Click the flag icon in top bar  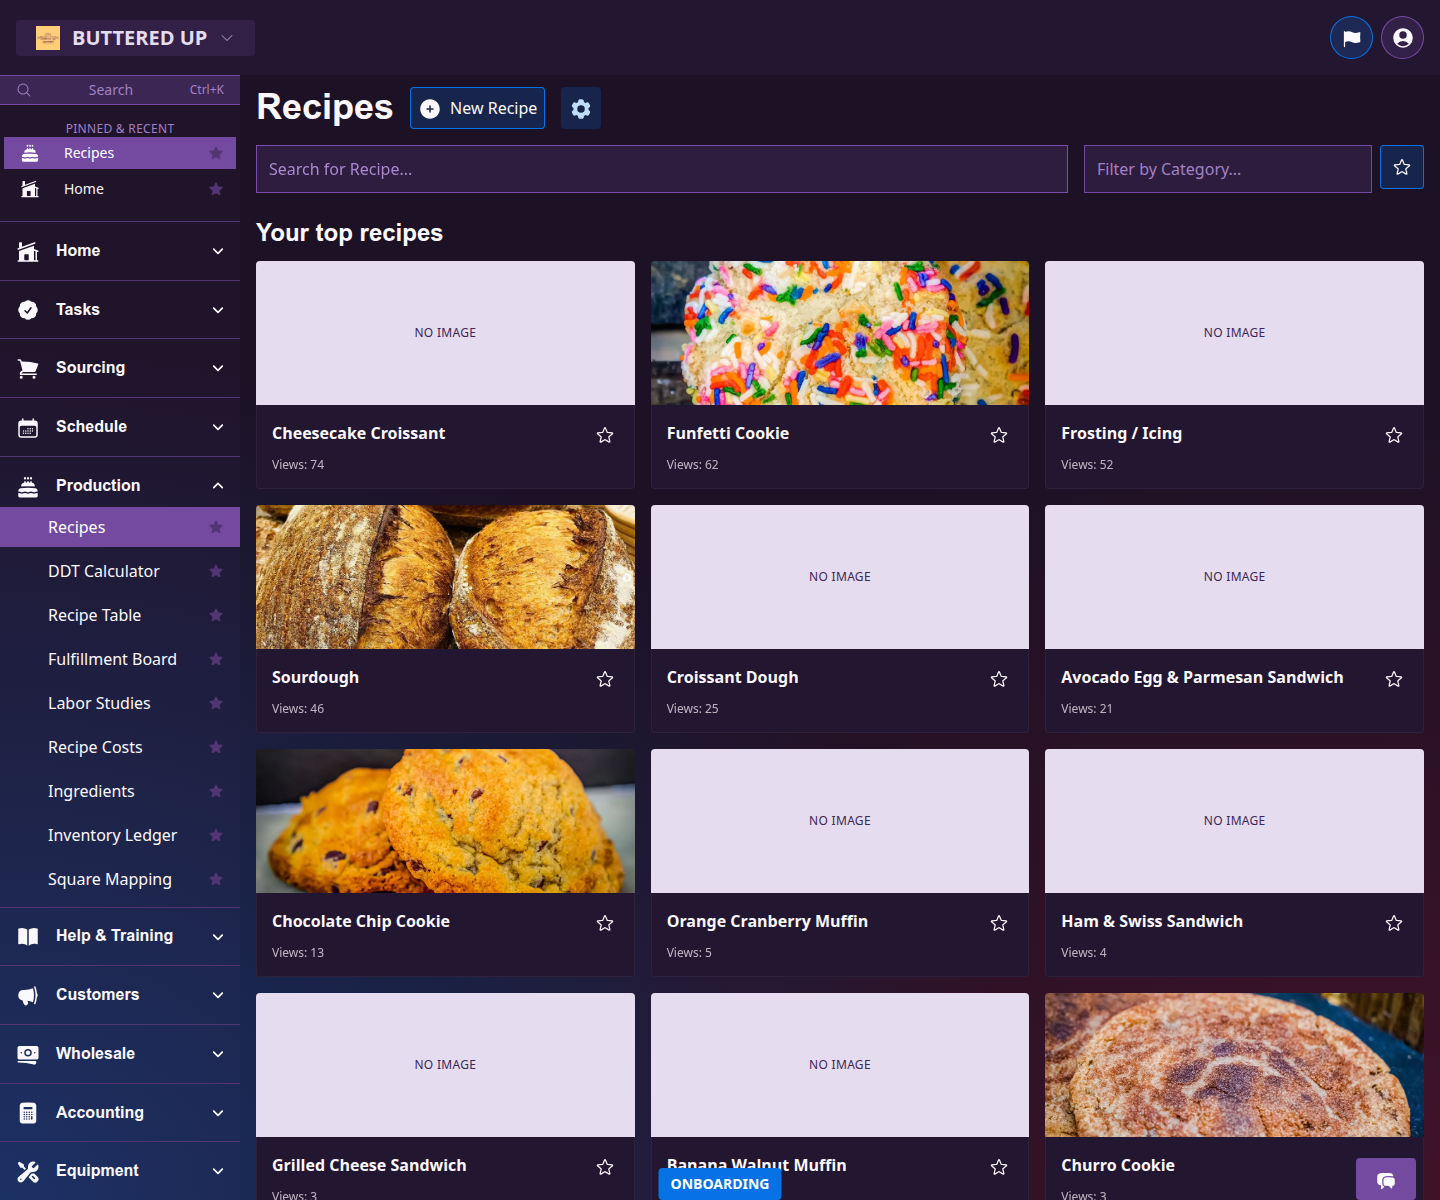click(x=1351, y=37)
